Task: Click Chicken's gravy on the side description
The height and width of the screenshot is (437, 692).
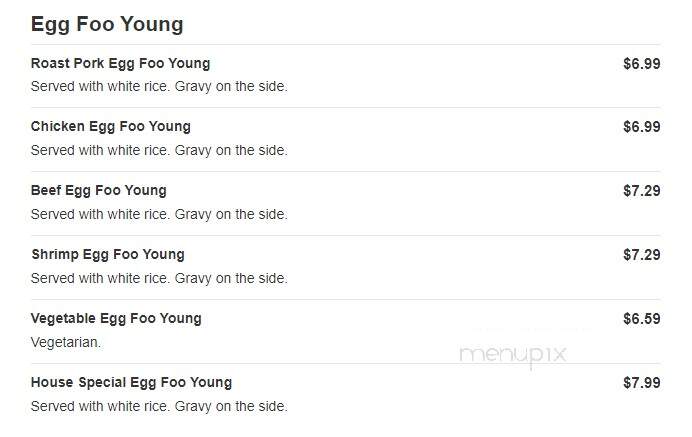Action: point(159,151)
